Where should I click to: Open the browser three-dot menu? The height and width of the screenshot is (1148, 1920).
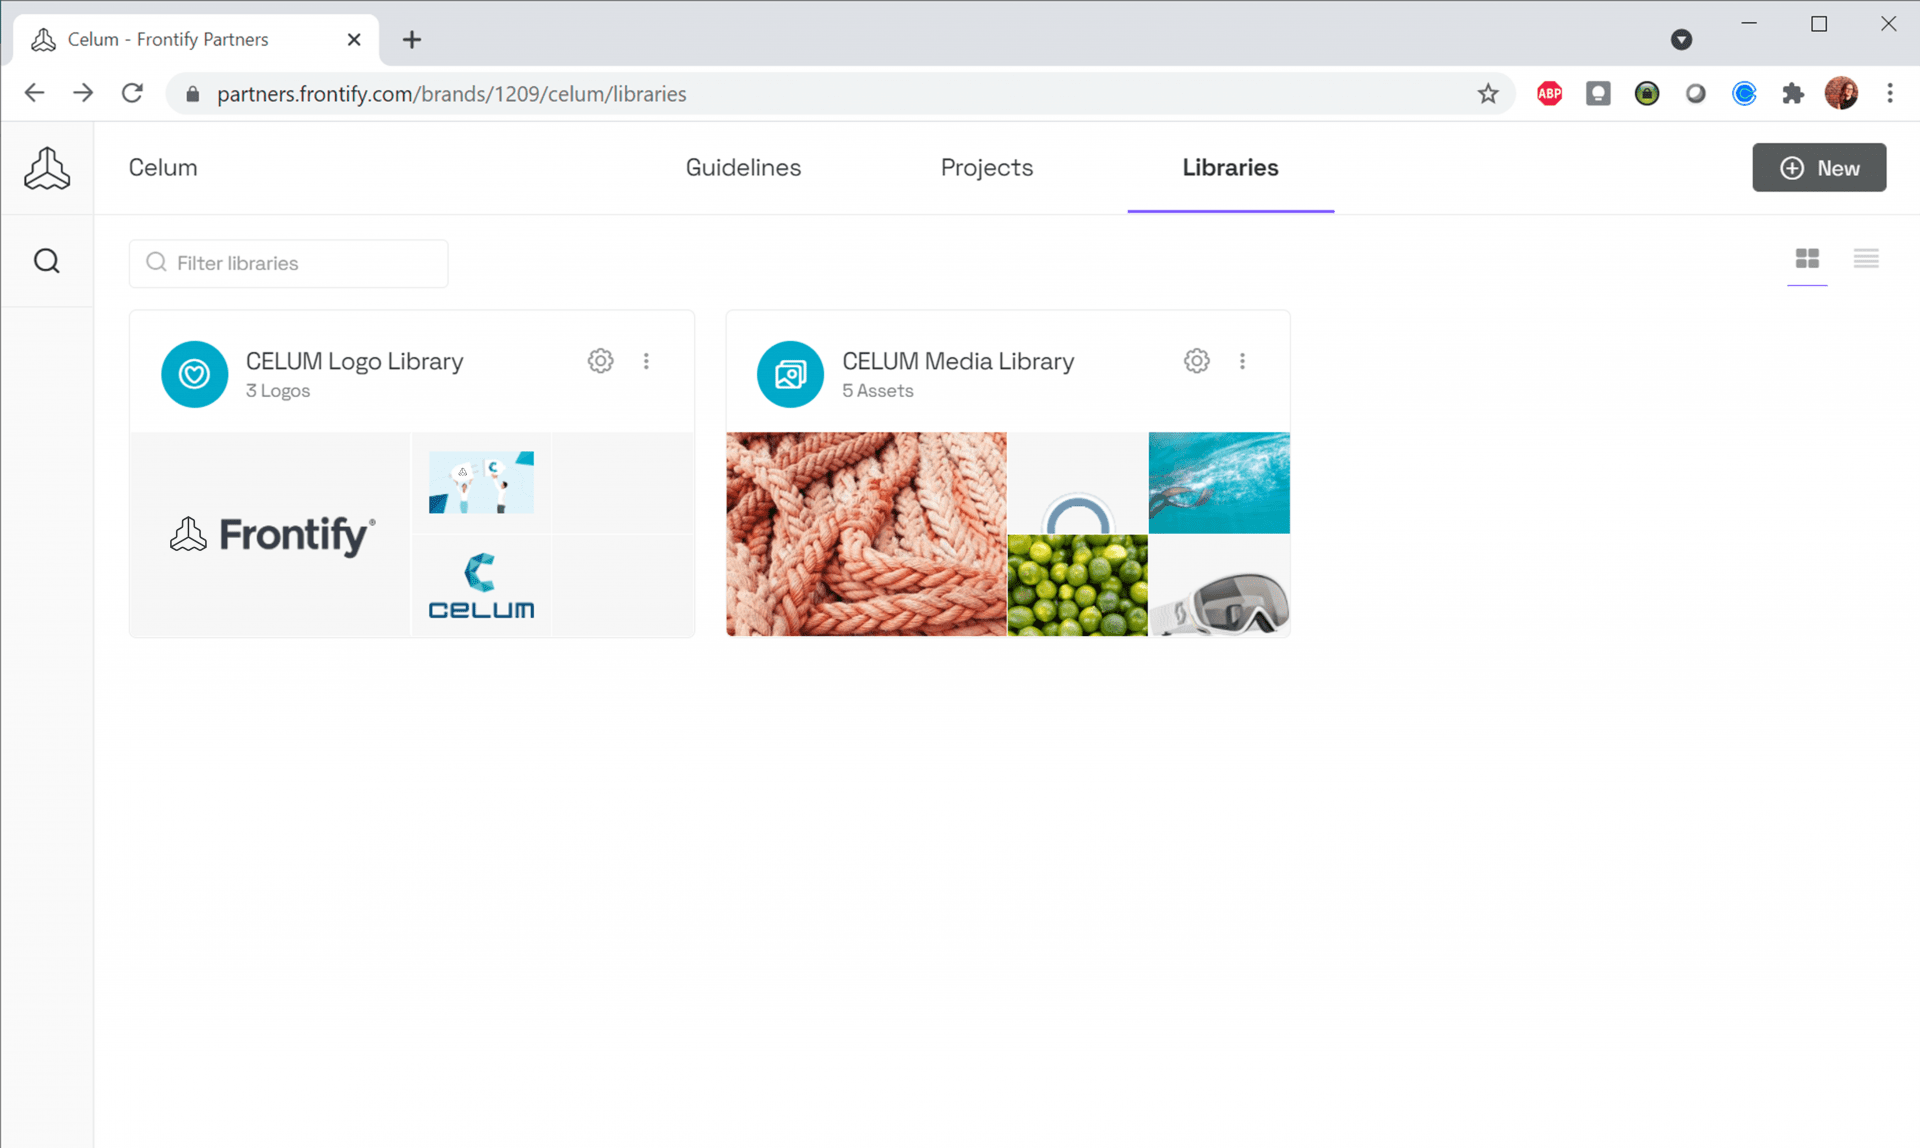[1889, 93]
